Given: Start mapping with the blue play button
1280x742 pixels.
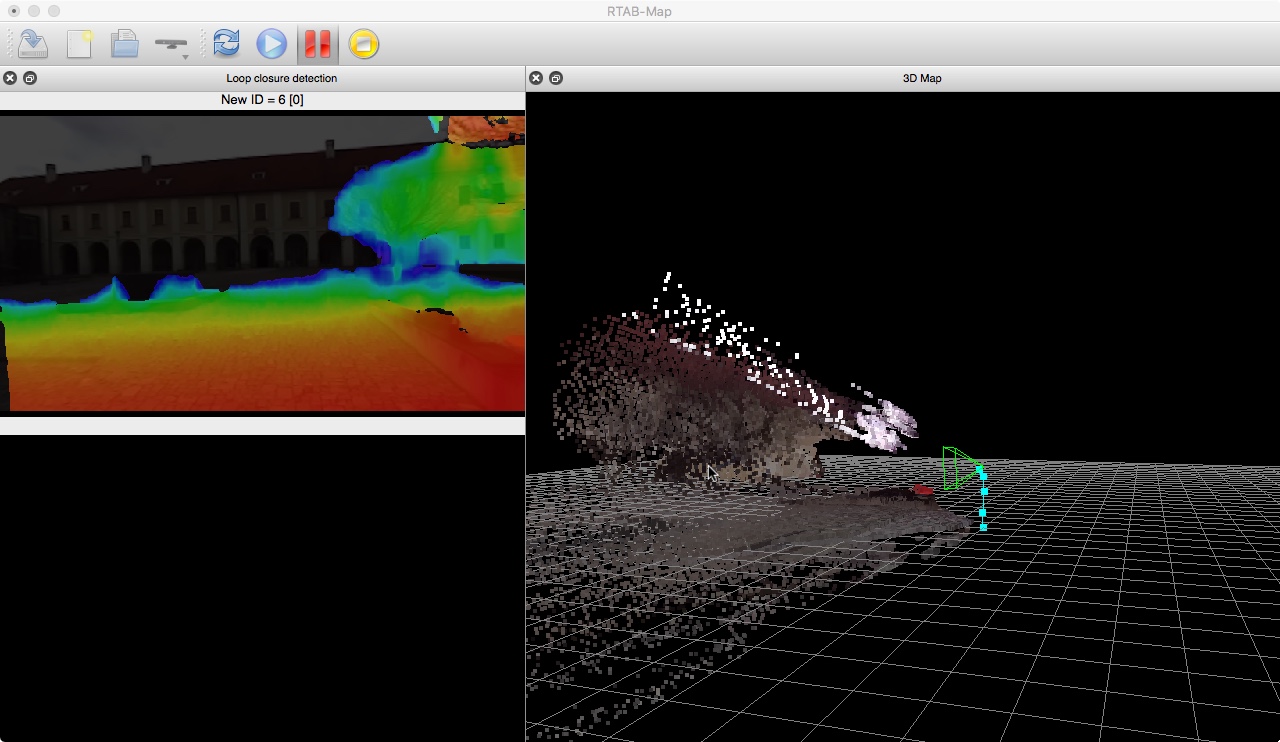Looking at the screenshot, I should [x=271, y=44].
